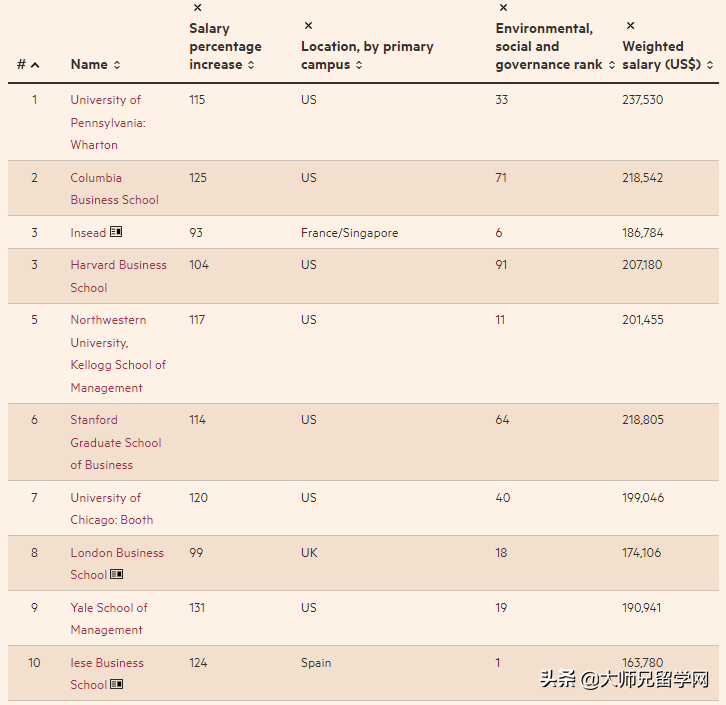Remove the Location by primary campus column
This screenshot has height=705, width=726.
pyautogui.click(x=308, y=26)
